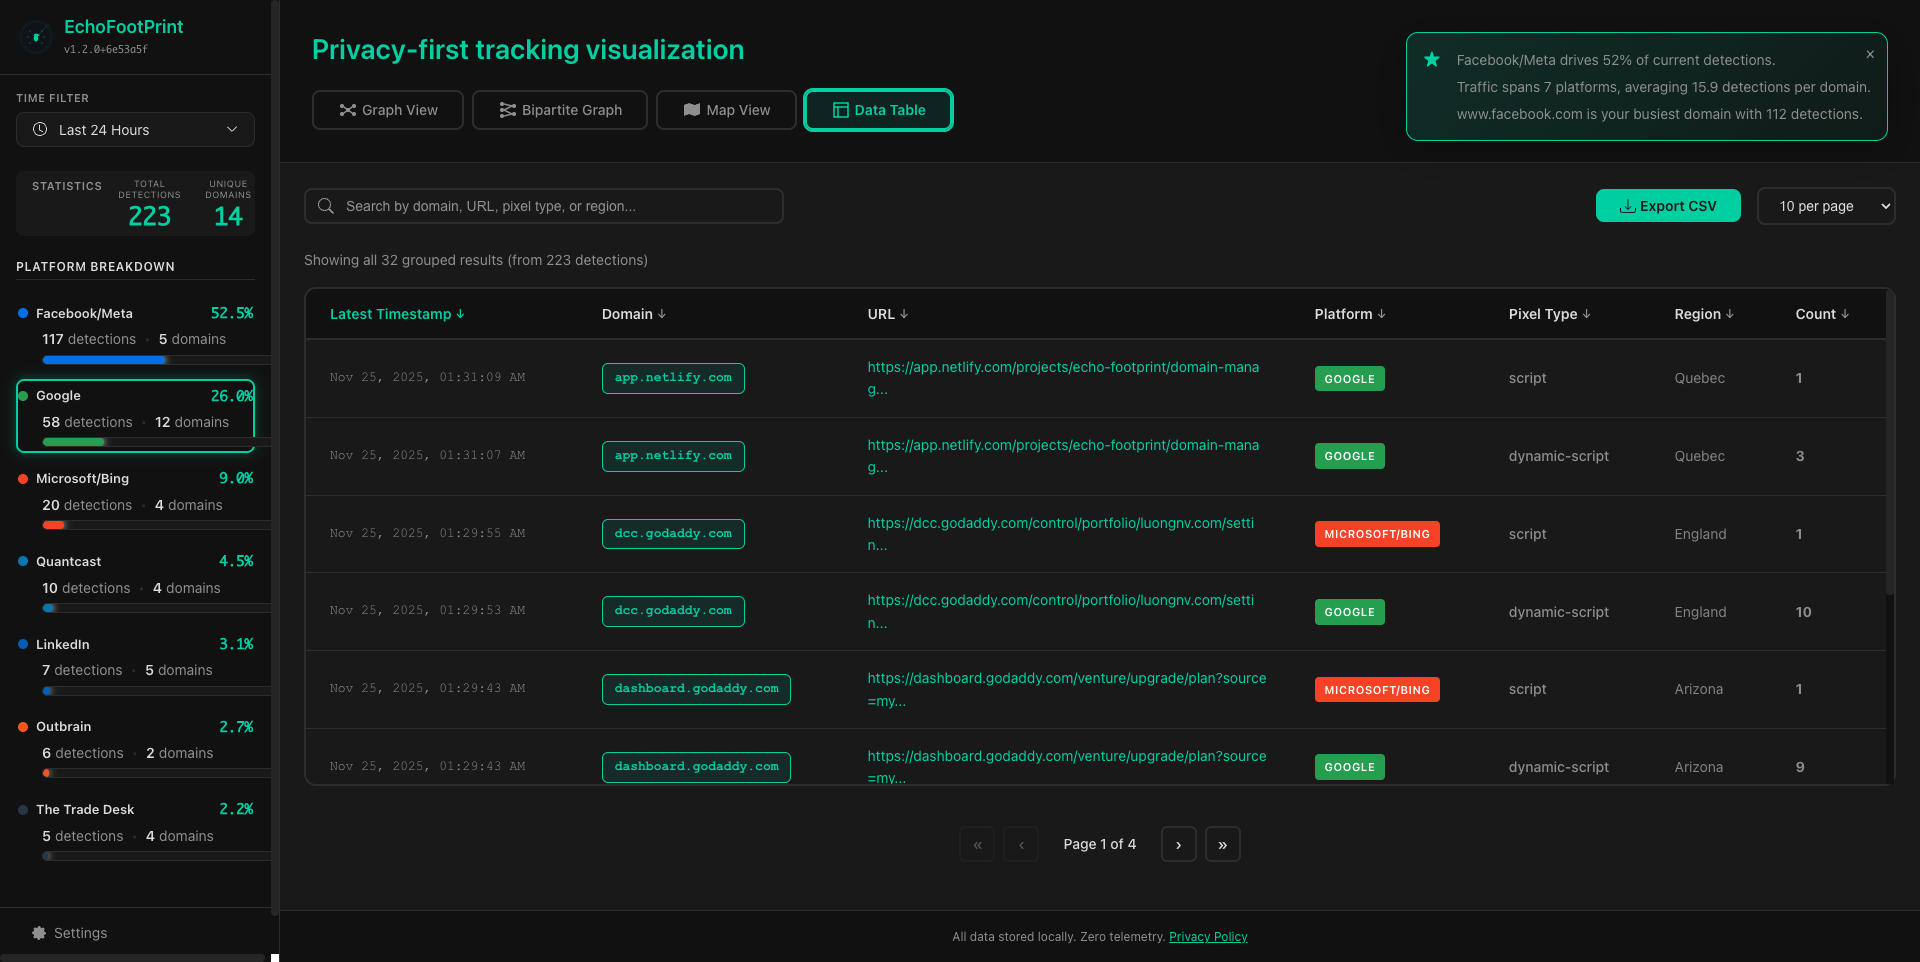Click the EchoFootPrint logo icon
Image resolution: width=1920 pixels, height=962 pixels.
[x=36, y=36]
